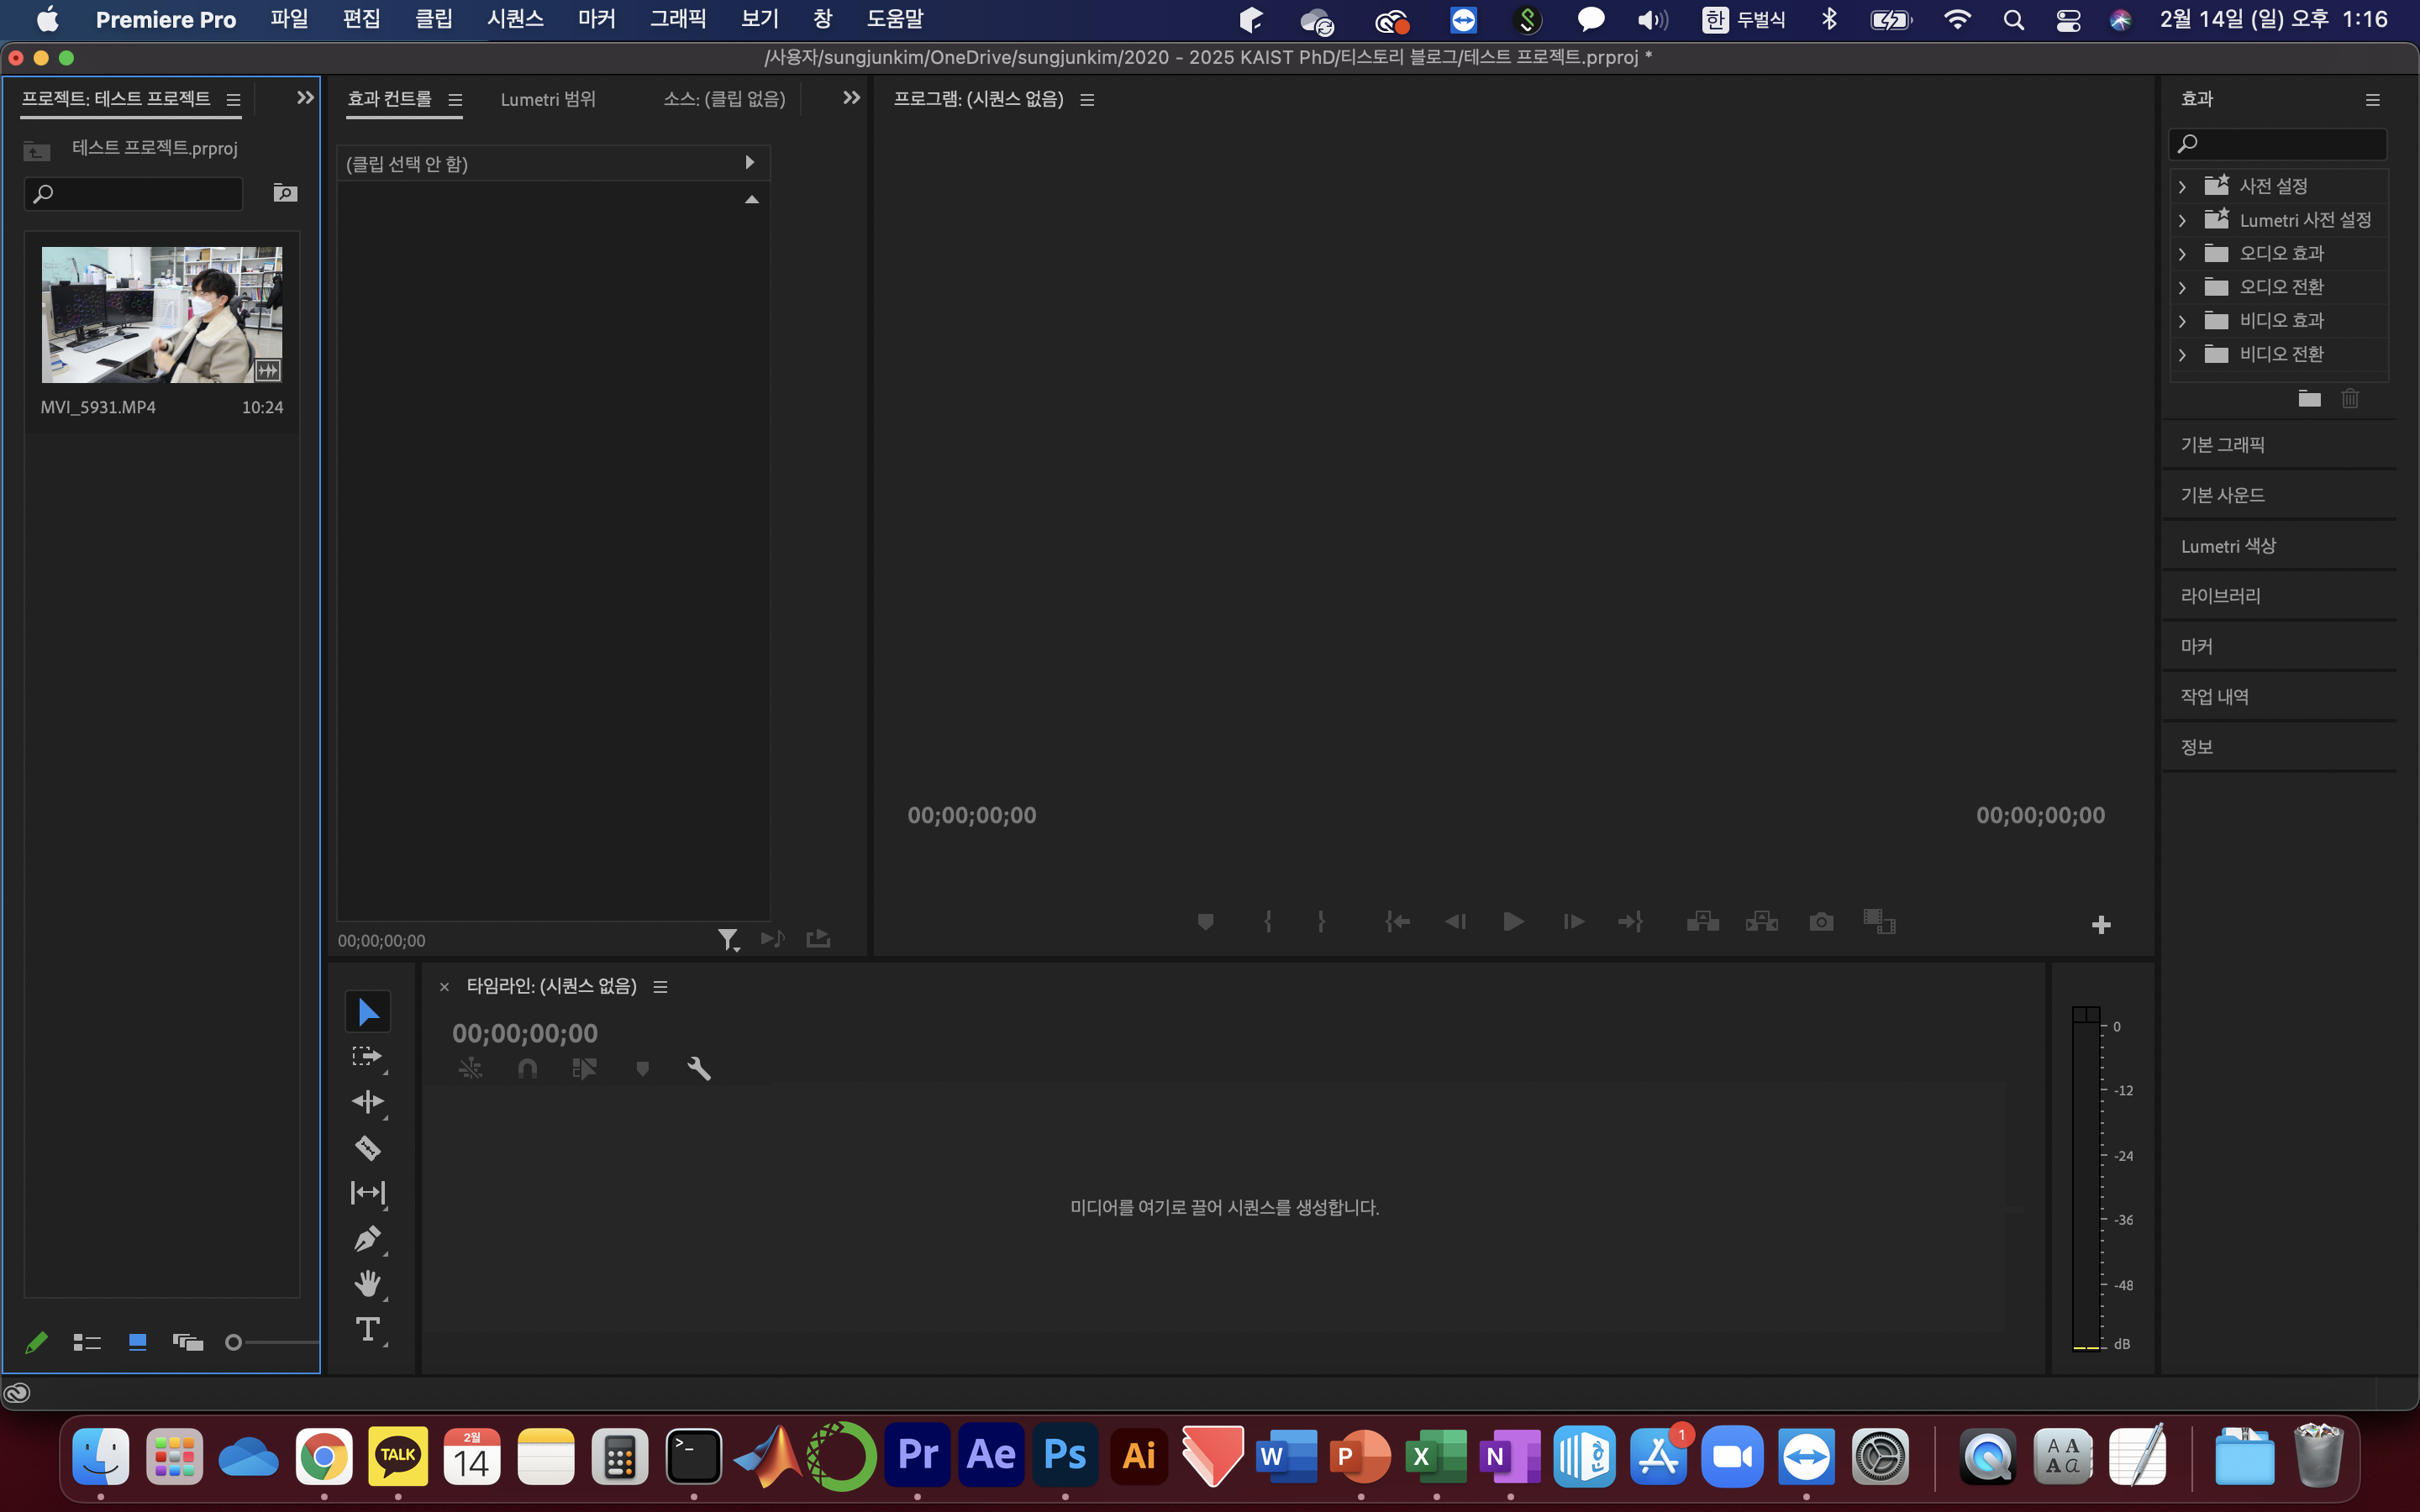
Task: Click the Export Frame camera icon
Action: 1821,921
